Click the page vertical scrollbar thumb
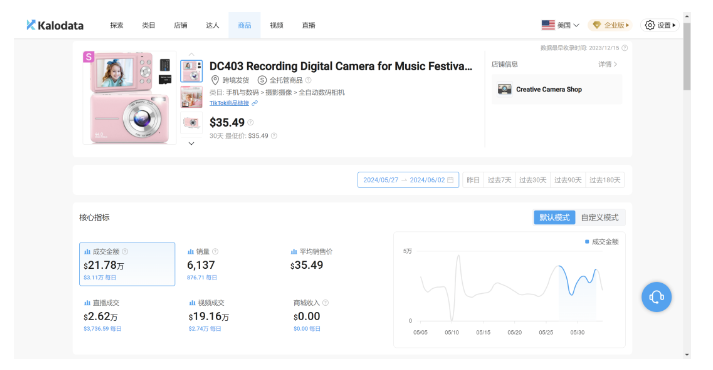The width and height of the screenshot is (713, 370). [687, 55]
